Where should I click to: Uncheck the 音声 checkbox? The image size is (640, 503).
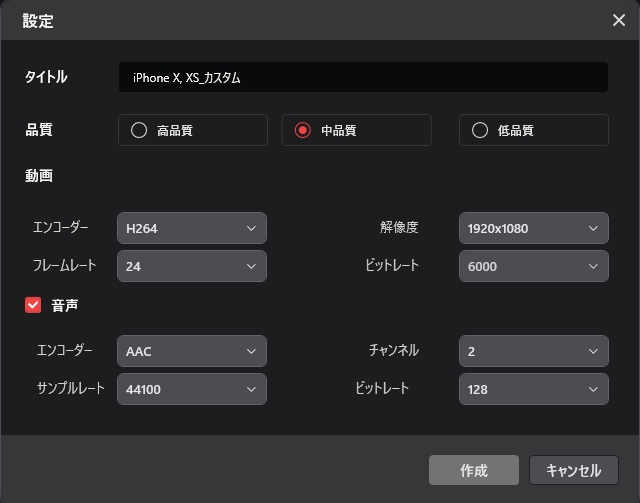(x=33, y=305)
